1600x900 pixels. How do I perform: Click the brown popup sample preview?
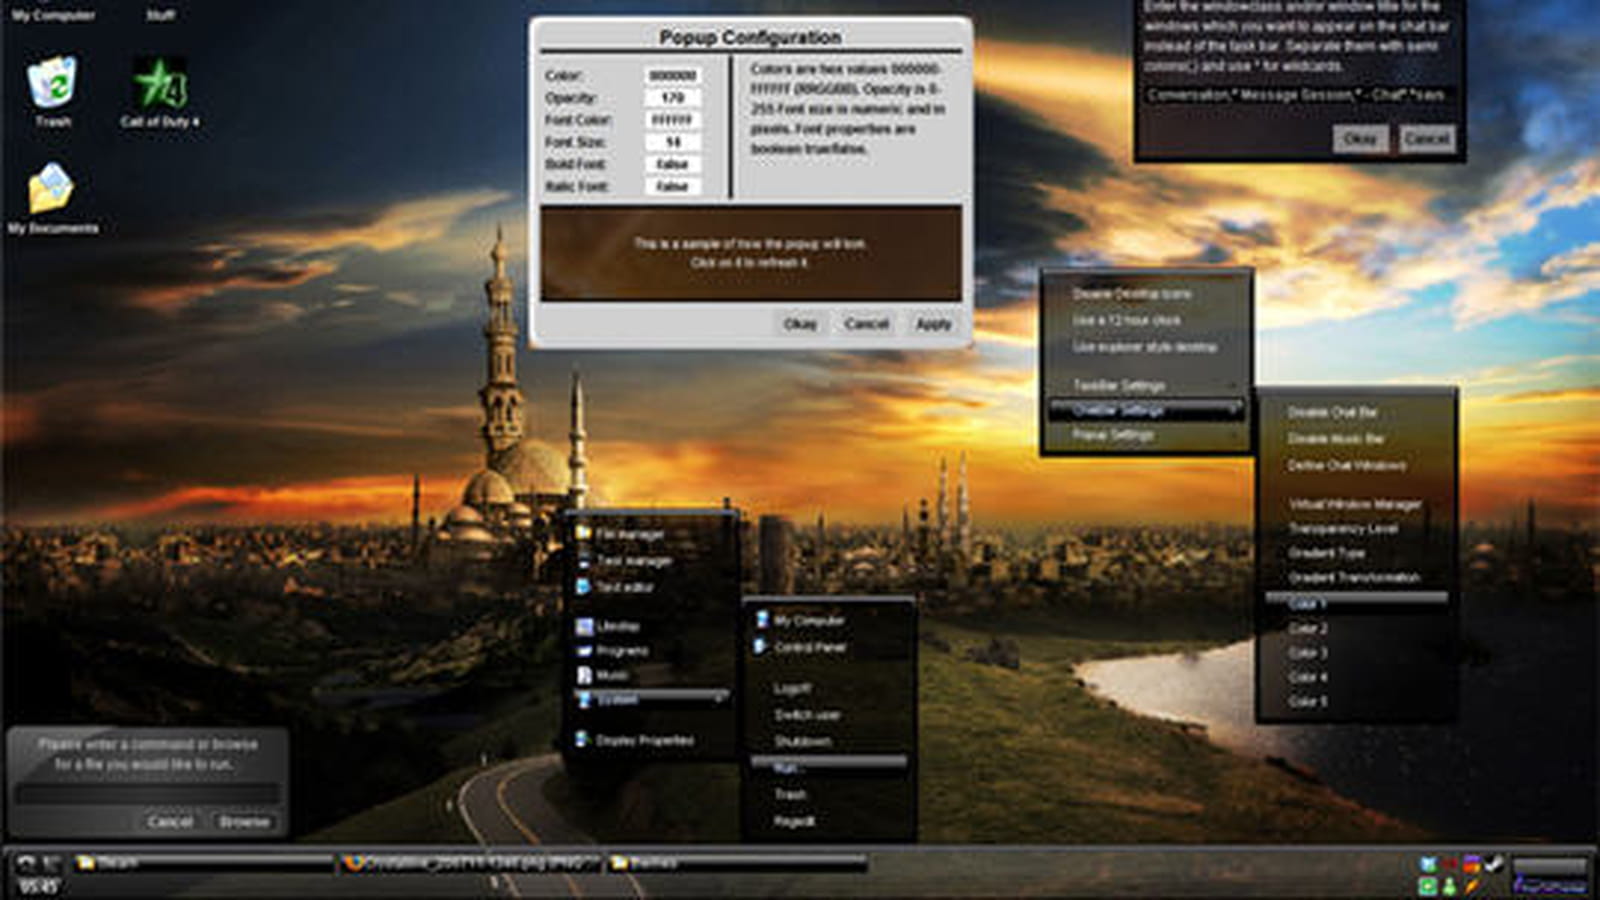coord(751,253)
